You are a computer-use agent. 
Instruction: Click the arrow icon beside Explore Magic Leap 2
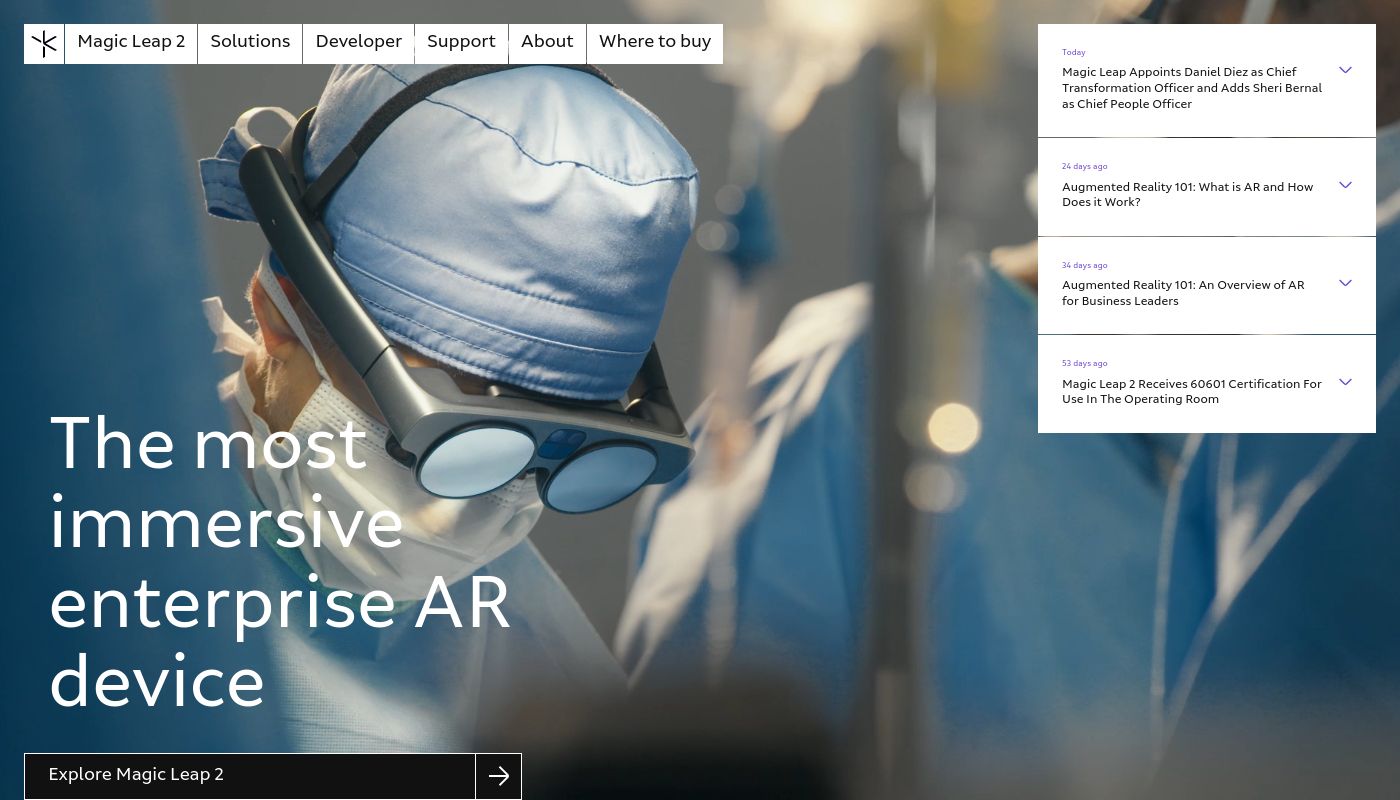[498, 776]
